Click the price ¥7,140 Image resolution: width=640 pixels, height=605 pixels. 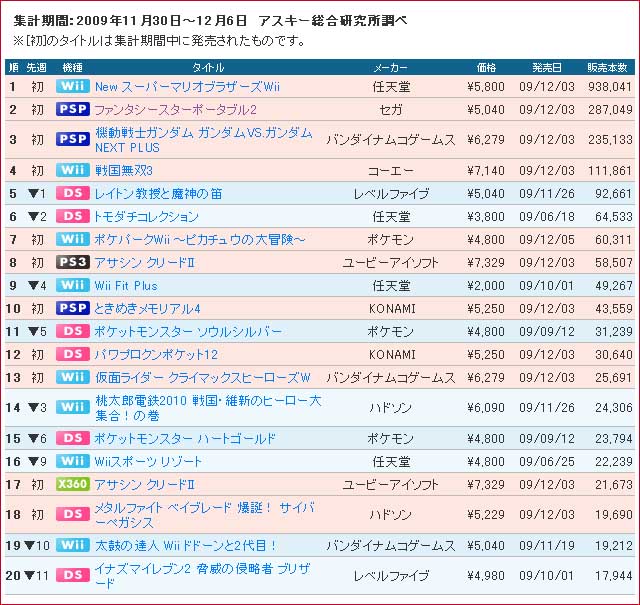pyautogui.click(x=486, y=171)
